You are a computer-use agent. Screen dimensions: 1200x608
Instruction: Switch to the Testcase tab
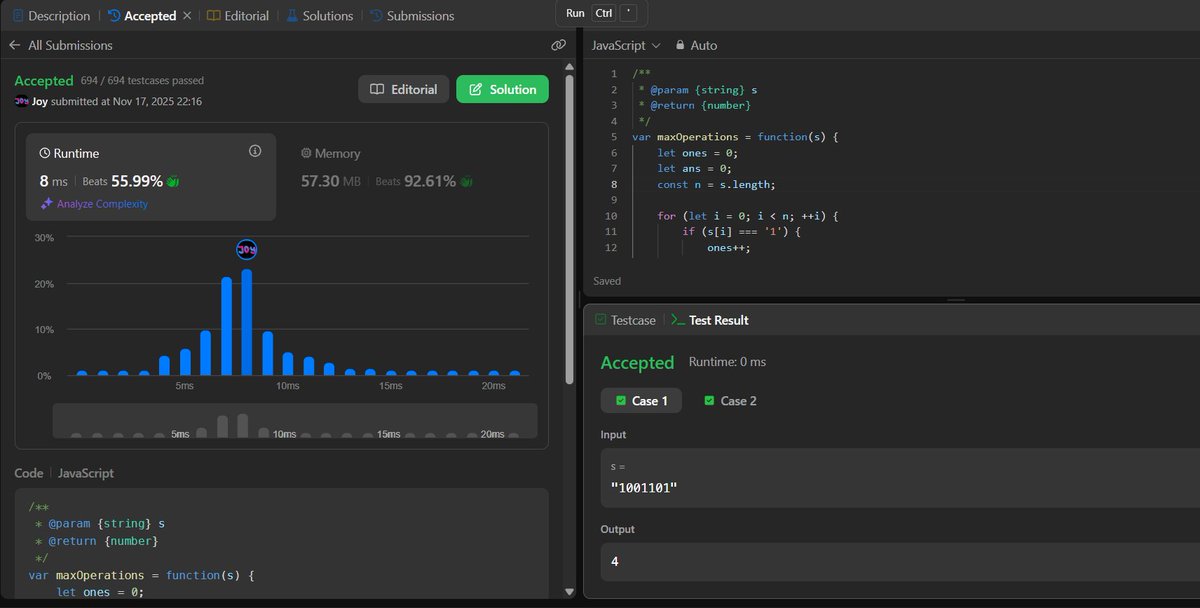pos(632,320)
